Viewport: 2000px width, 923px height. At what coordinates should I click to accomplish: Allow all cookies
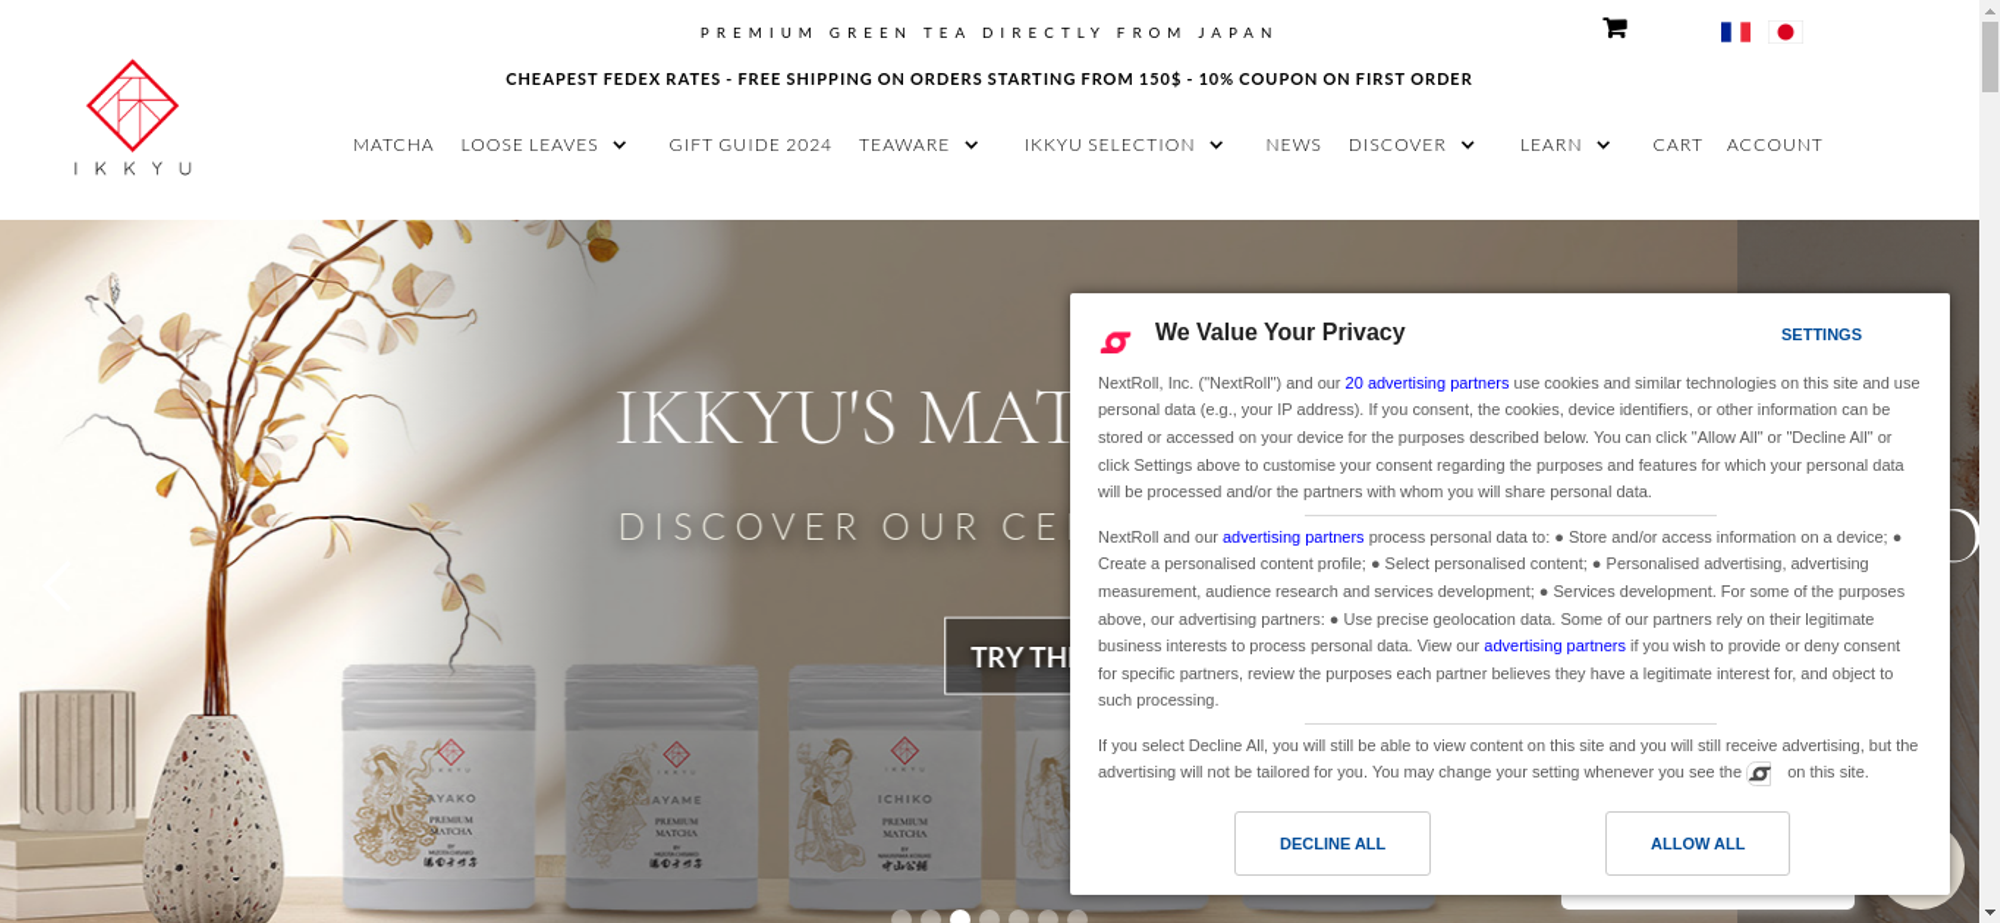[x=1697, y=843]
